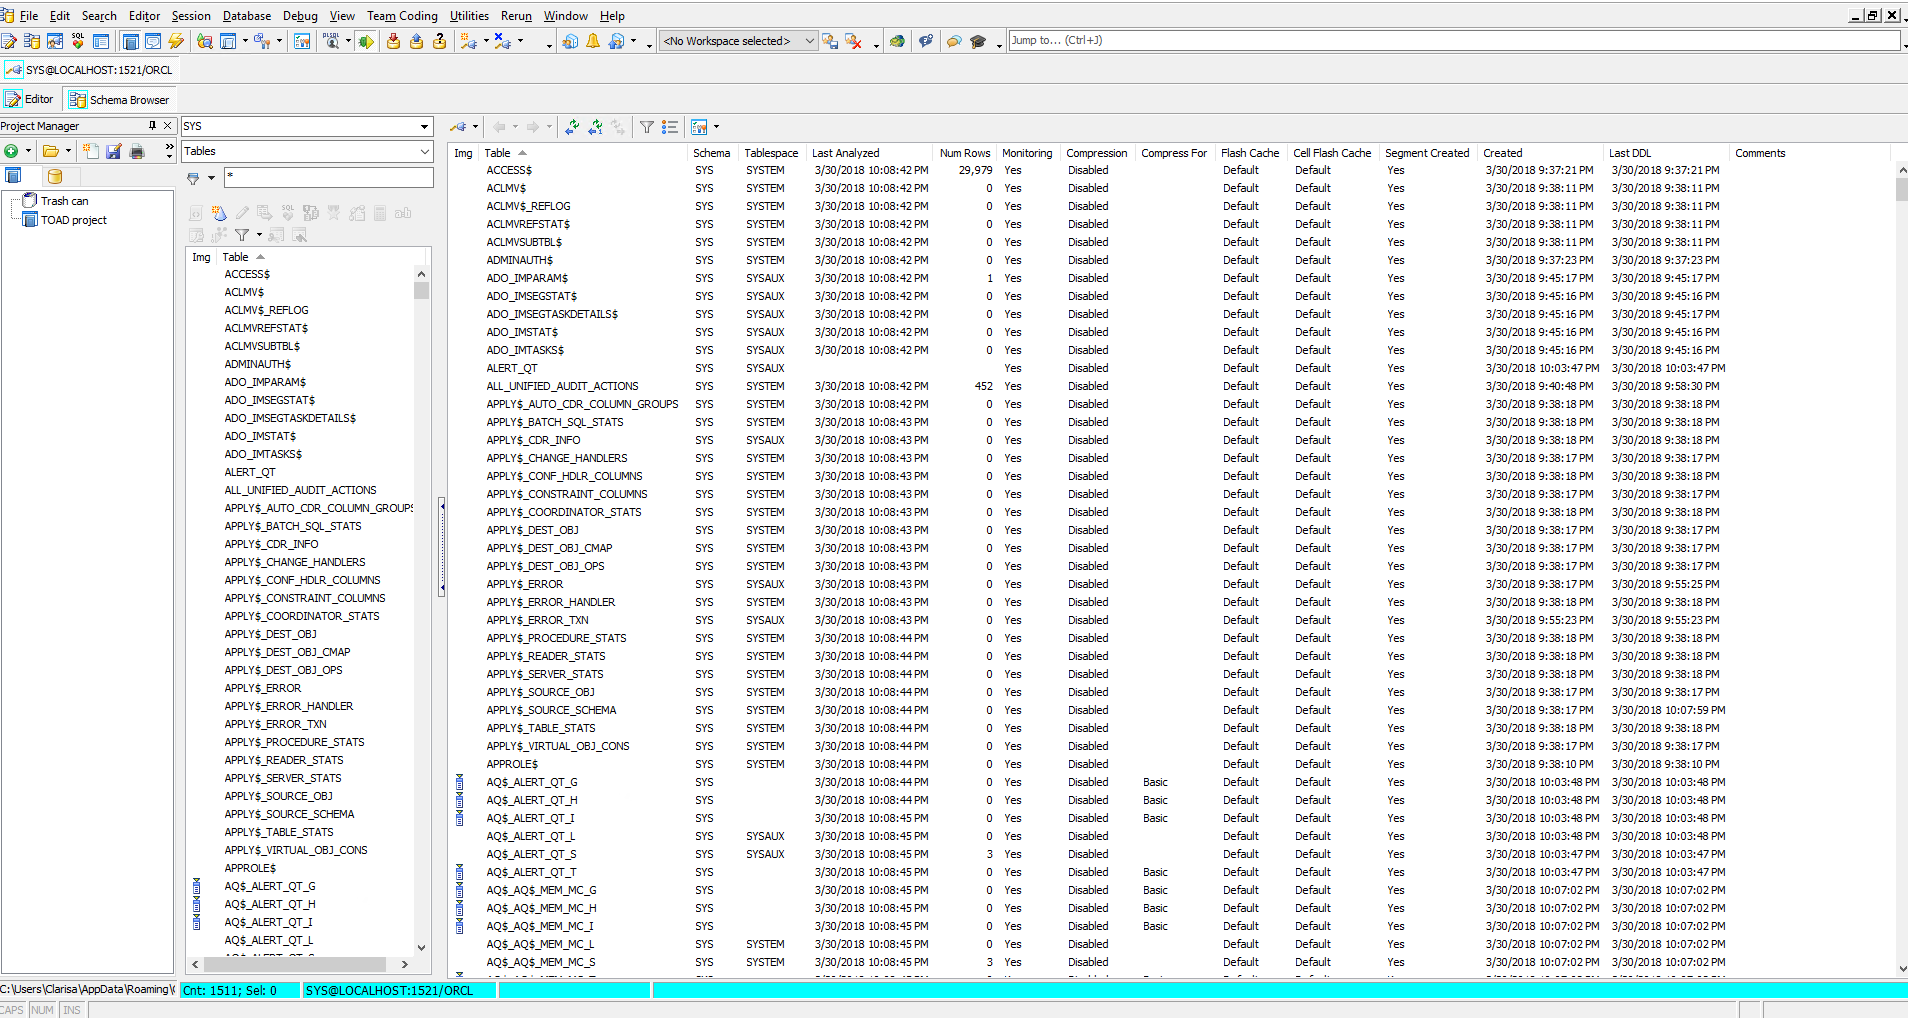Open the Tables object type dropdown

424,151
